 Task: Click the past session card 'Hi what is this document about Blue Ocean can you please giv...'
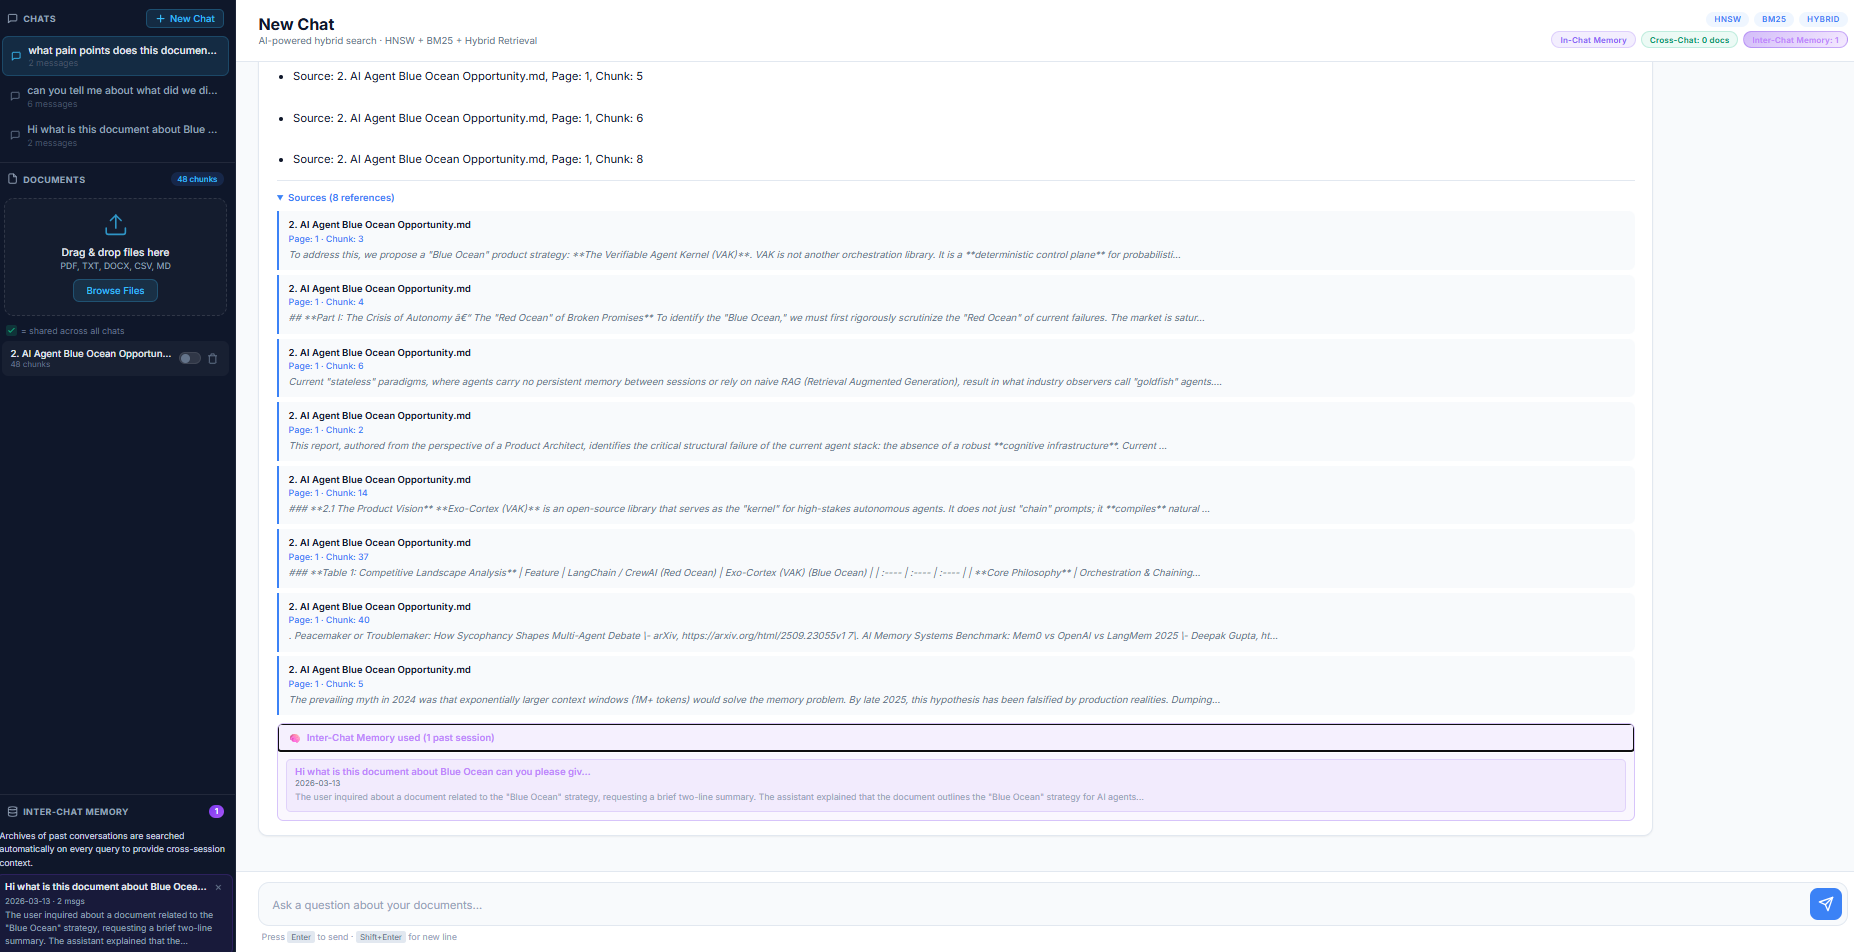956,785
